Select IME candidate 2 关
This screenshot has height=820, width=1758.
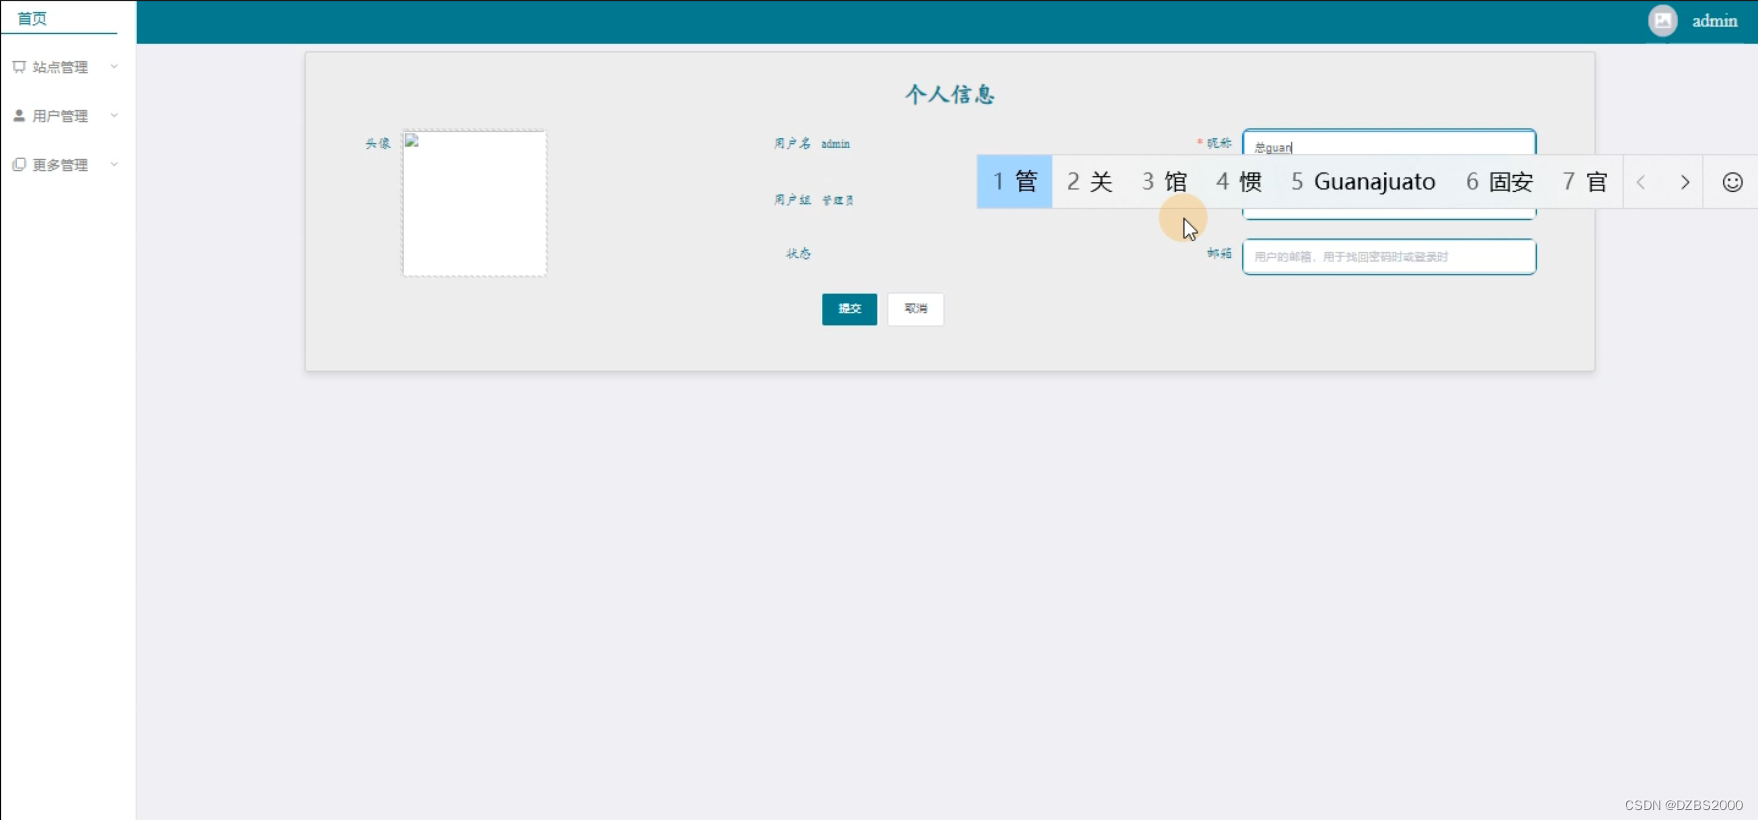click(1089, 182)
